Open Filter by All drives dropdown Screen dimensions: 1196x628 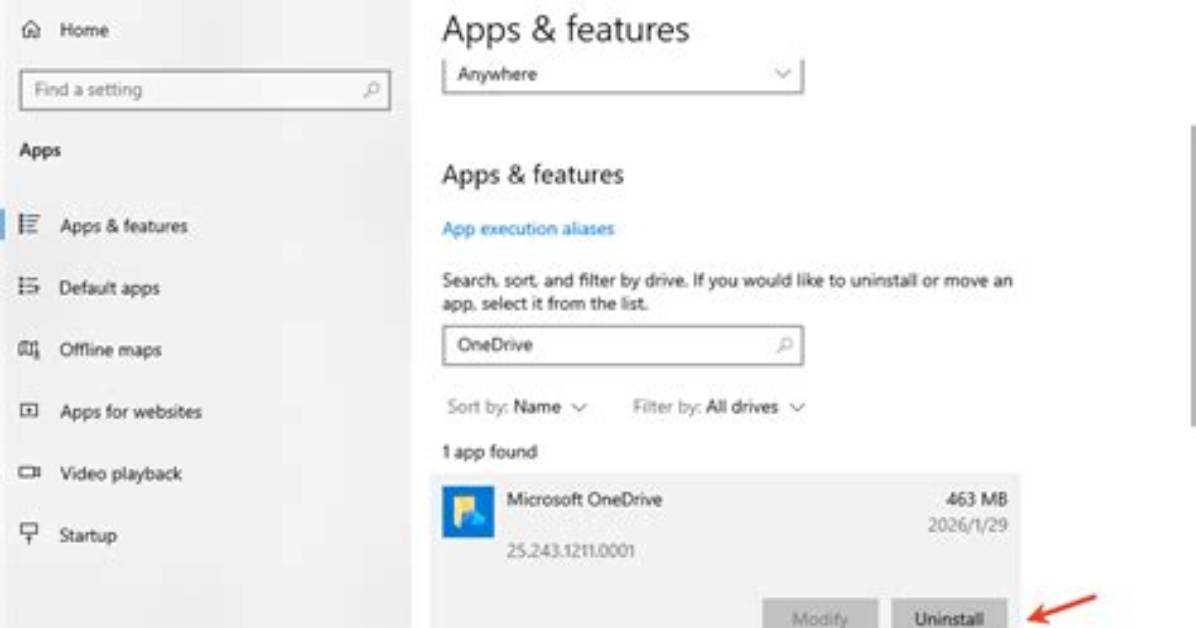coord(719,407)
